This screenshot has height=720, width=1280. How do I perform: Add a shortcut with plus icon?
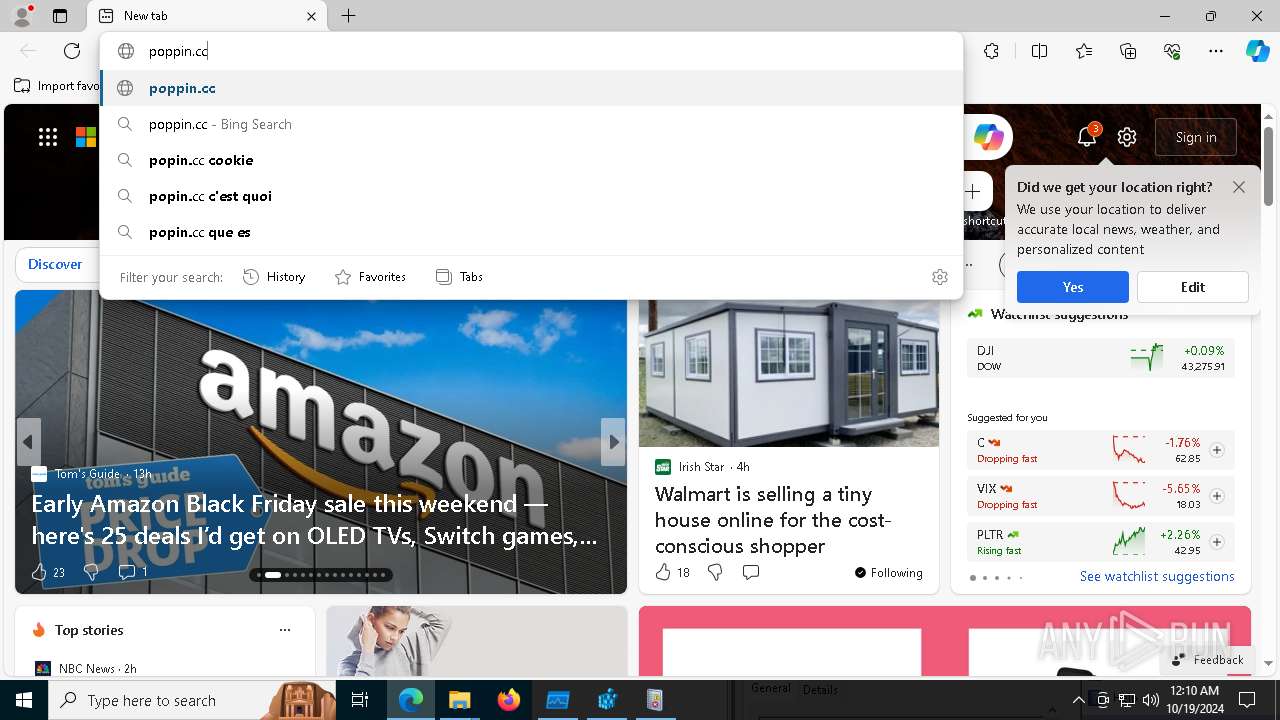[973, 191]
